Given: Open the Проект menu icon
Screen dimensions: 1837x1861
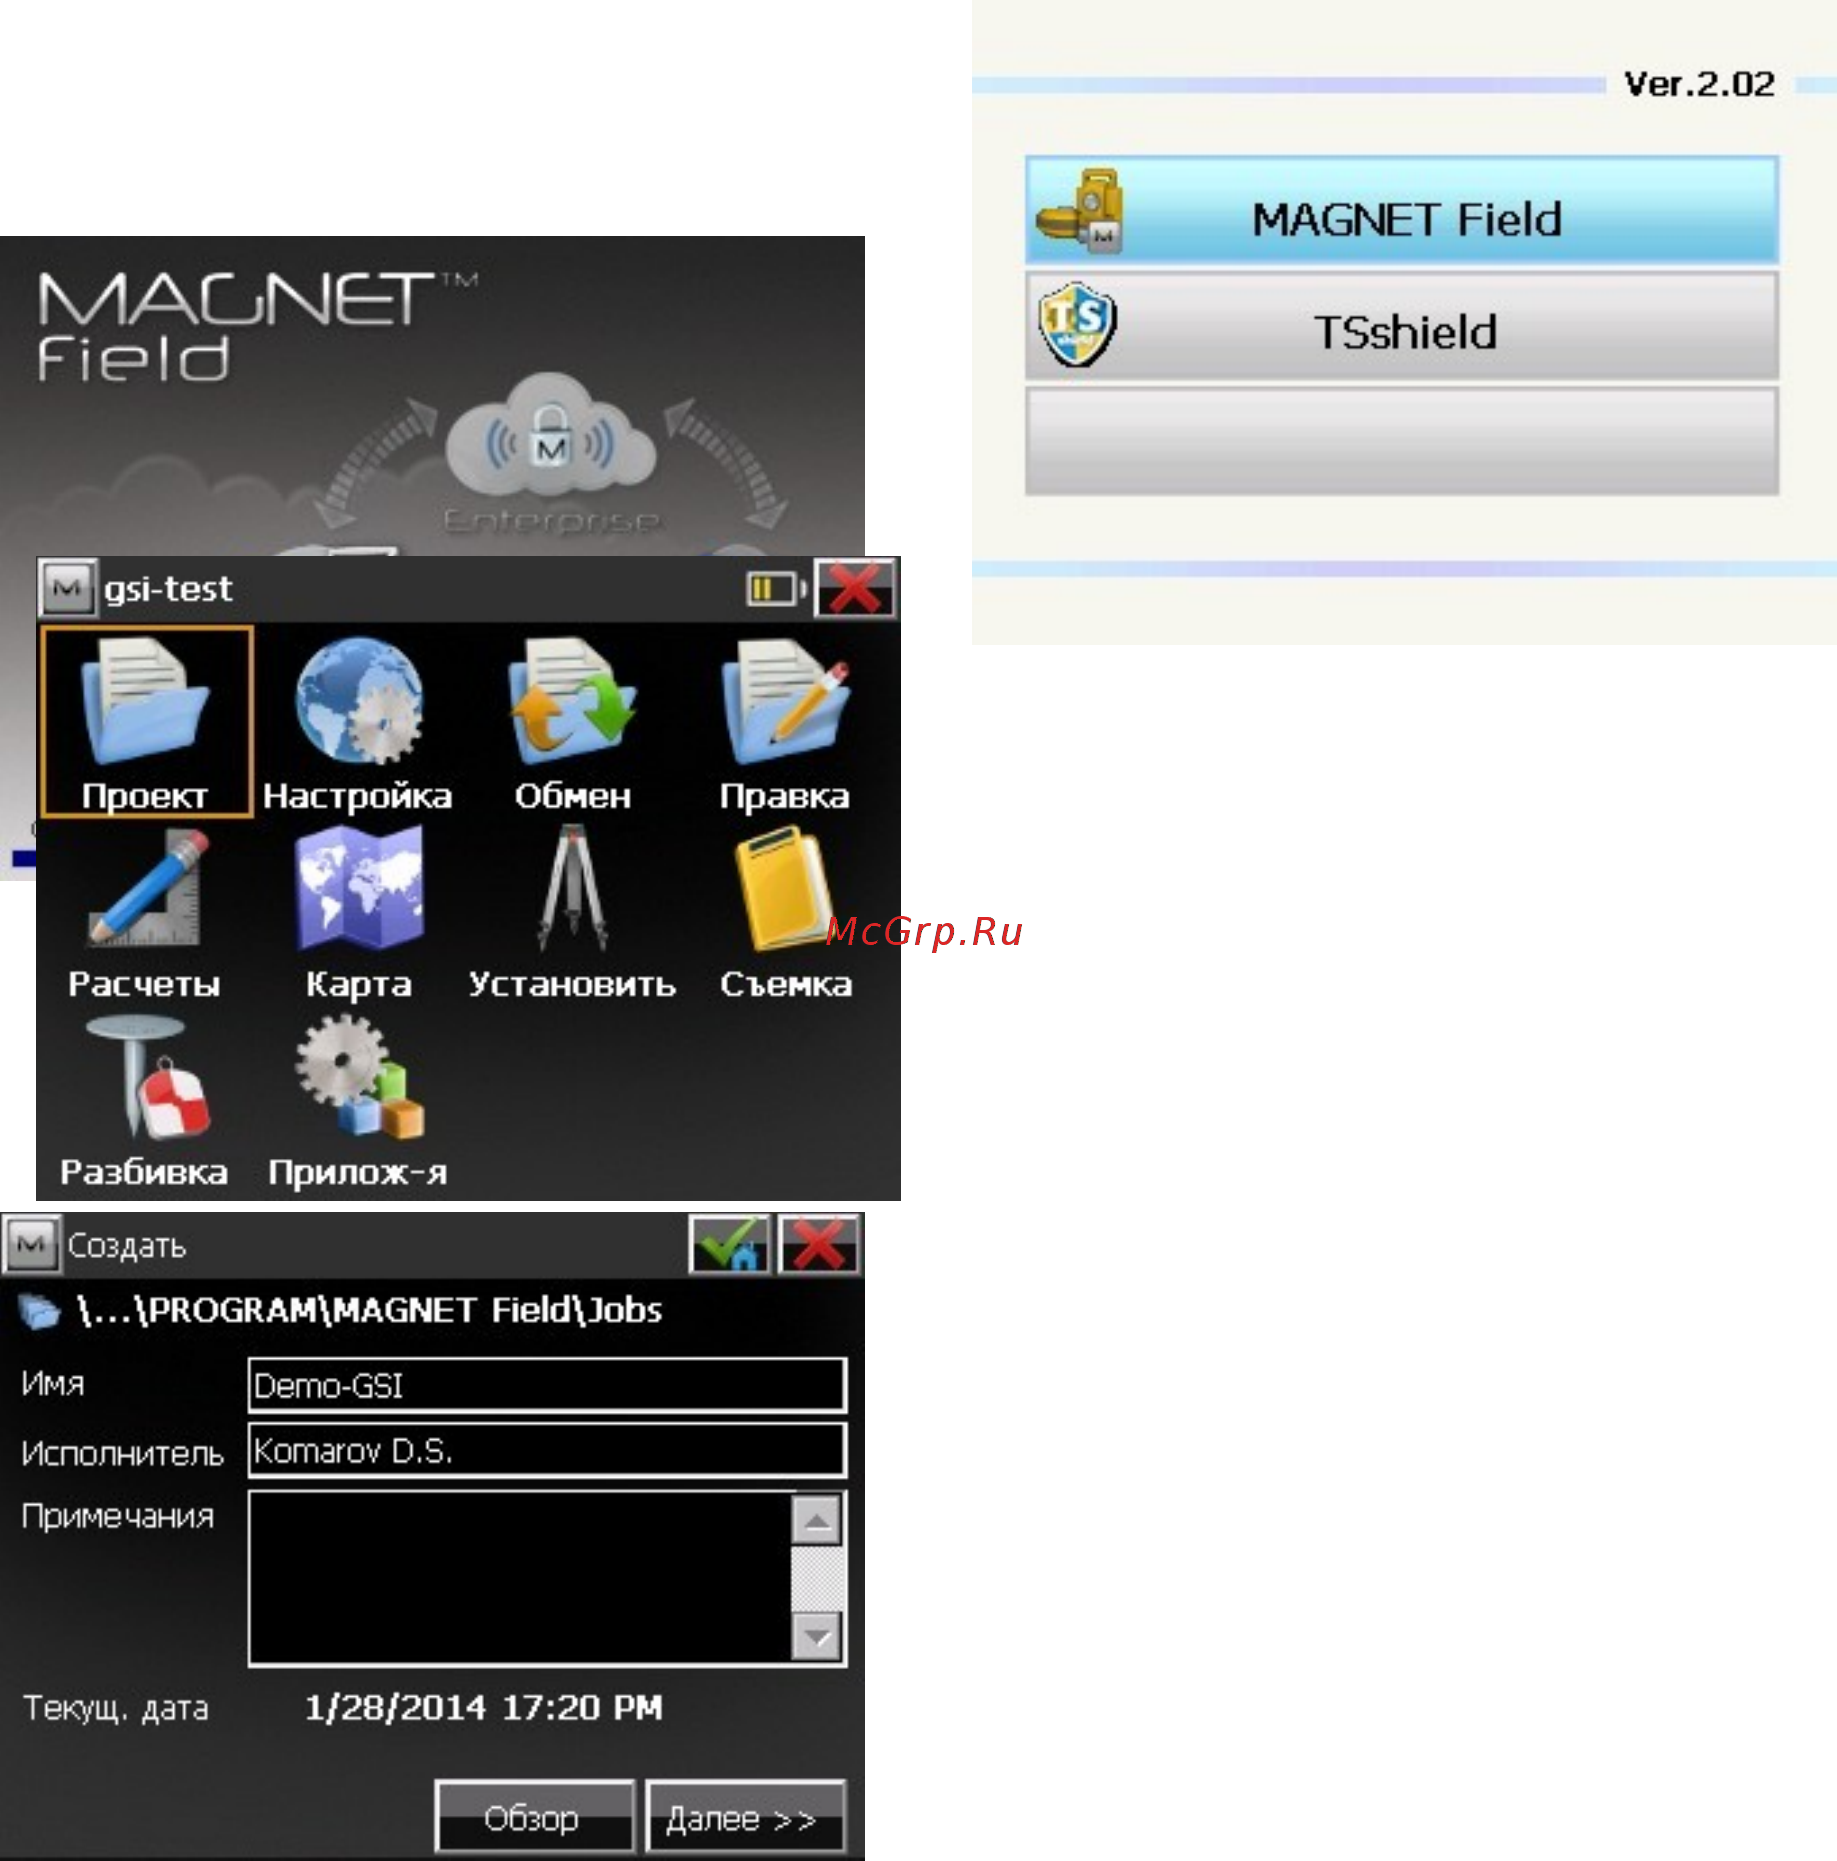Looking at the screenshot, I should [146, 722].
